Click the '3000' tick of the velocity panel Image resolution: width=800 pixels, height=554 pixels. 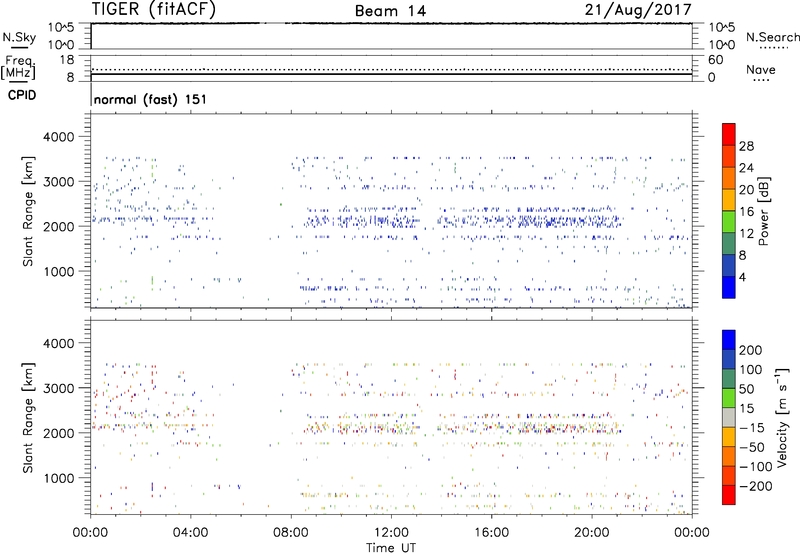point(59,388)
